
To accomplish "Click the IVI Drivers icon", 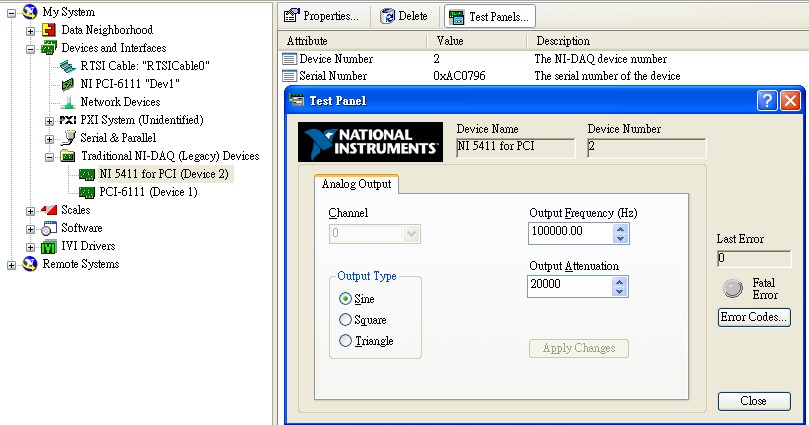I will (x=49, y=246).
